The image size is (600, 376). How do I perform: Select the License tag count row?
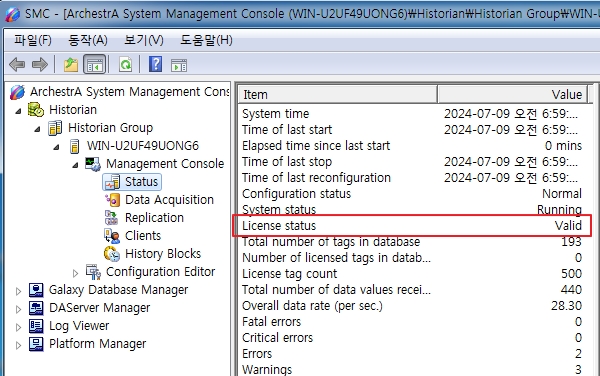pyautogui.click(x=412, y=274)
